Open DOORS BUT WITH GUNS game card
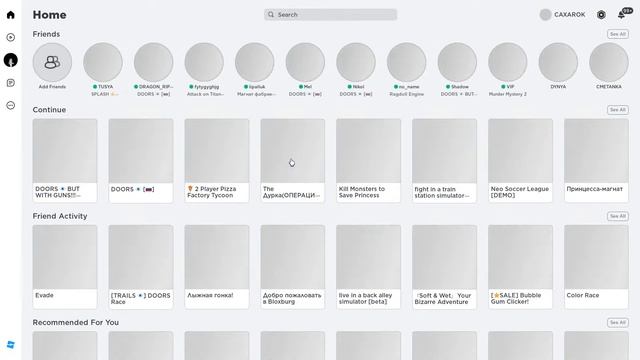640x360 pixels. pos(65,160)
